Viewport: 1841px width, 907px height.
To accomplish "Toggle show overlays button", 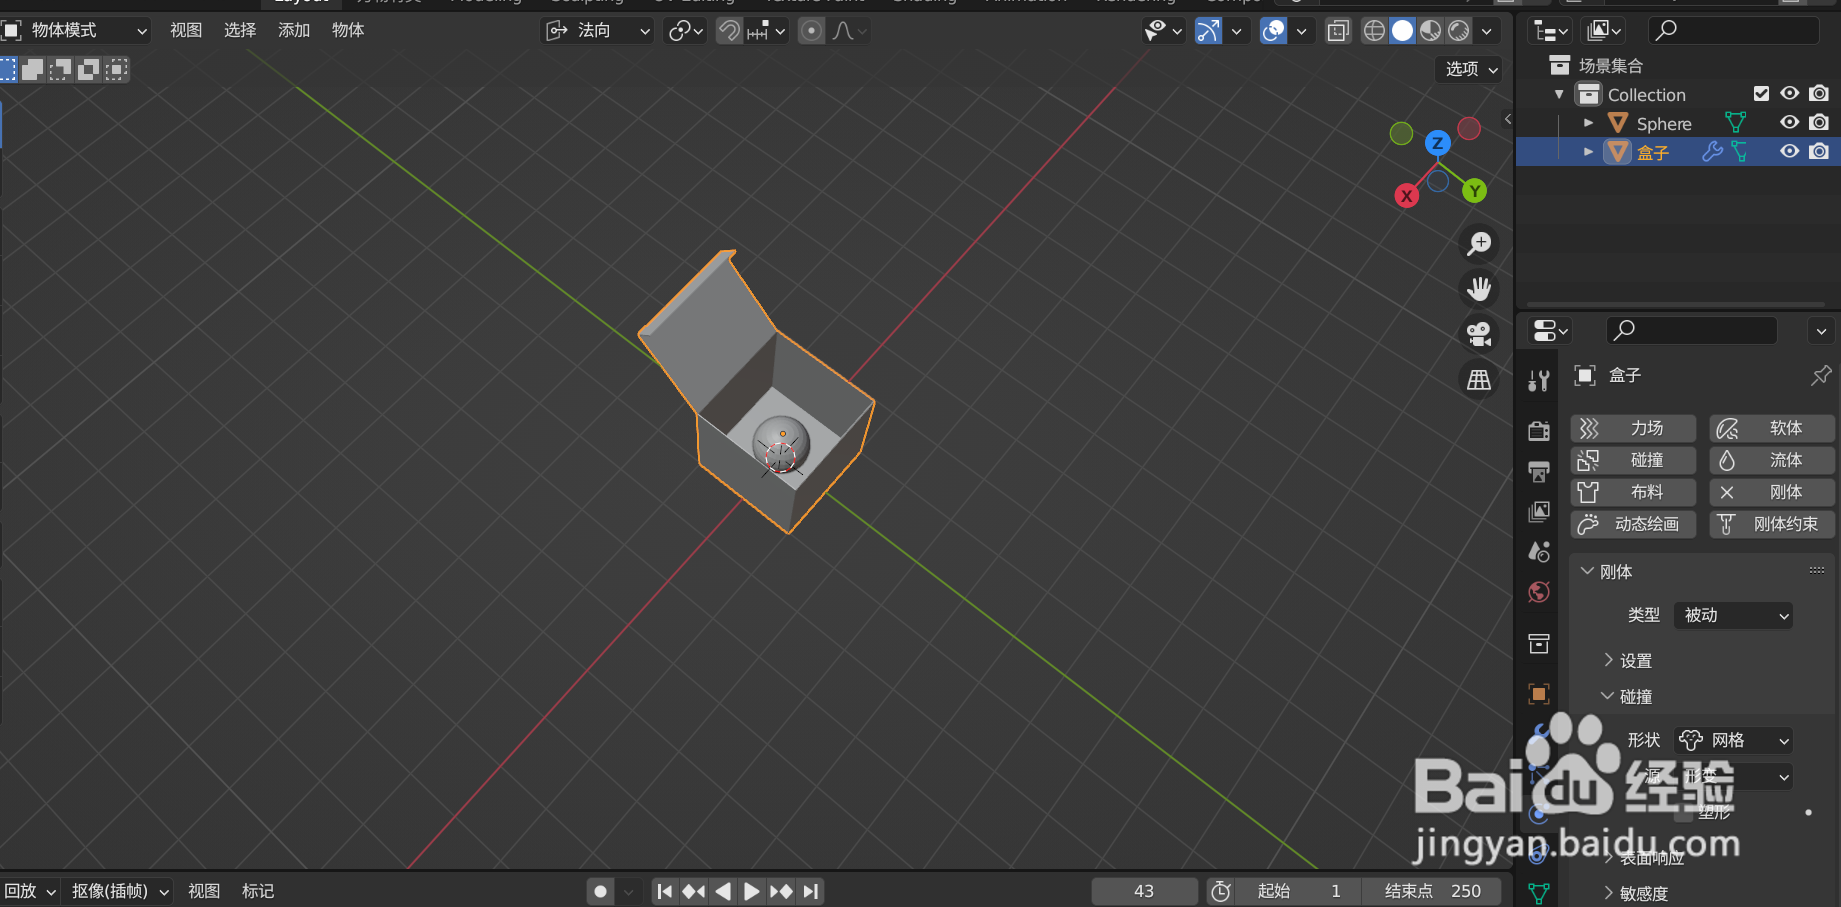I will (x=1273, y=31).
